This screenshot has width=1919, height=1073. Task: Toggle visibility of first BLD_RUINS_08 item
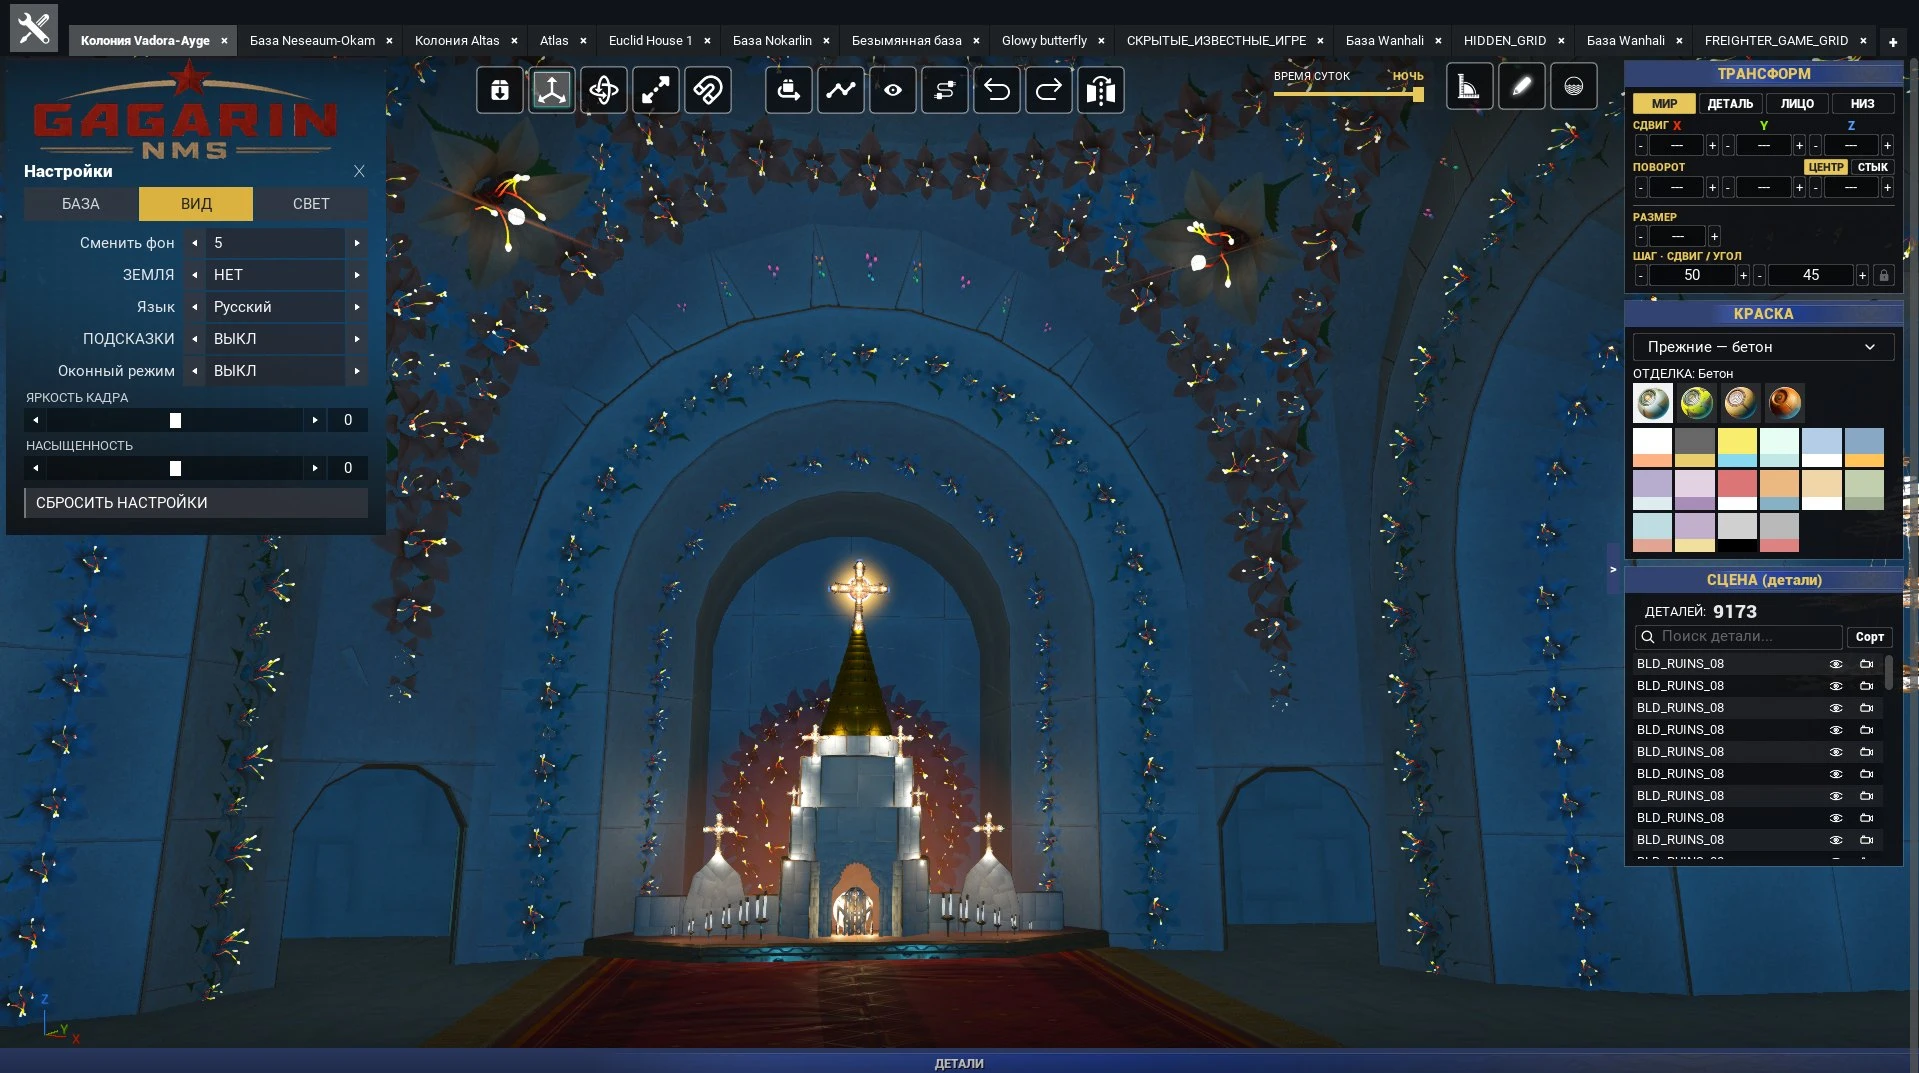click(1835, 664)
